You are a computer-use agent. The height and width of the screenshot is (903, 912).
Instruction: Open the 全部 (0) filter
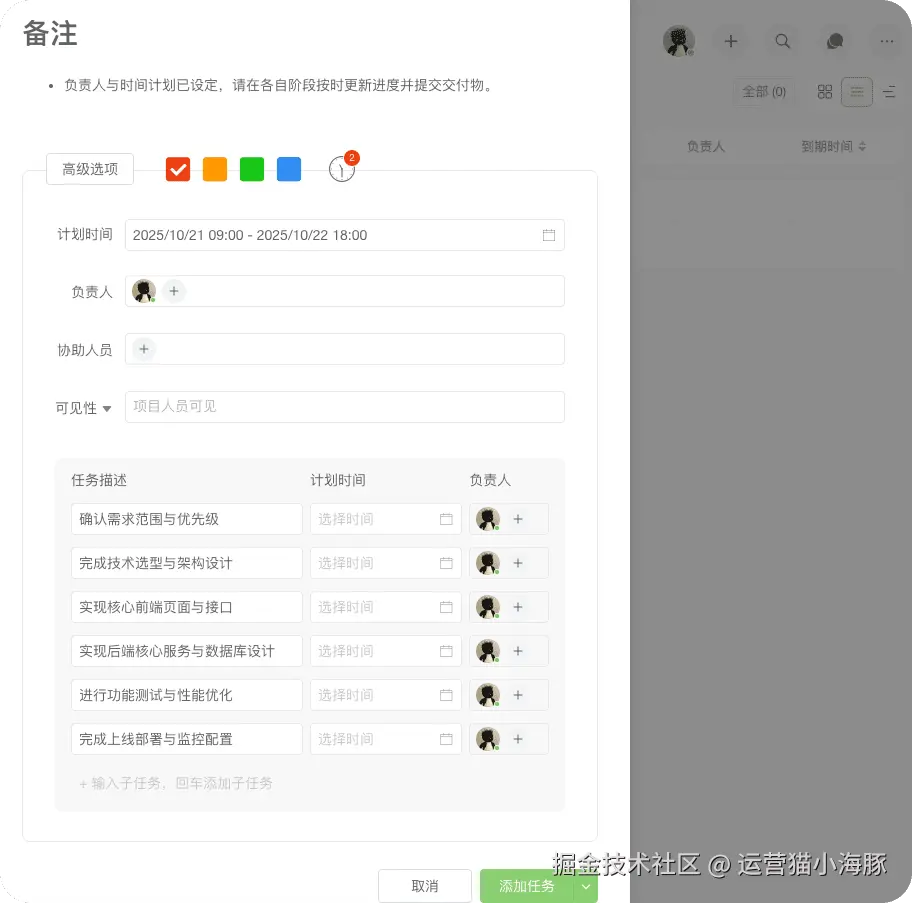tap(764, 91)
